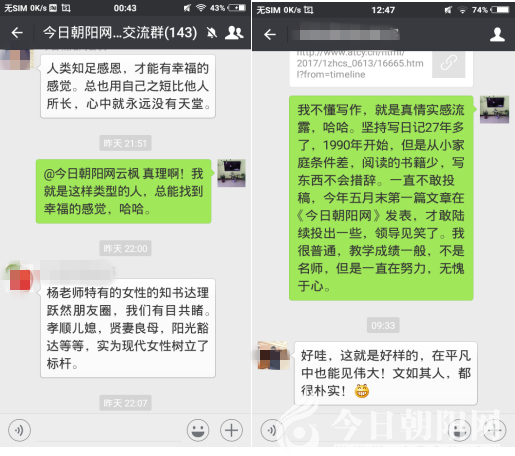Image resolution: width=515 pixels, height=456 pixels.
Task: Tap group title 今日朝阳网...交流群(143)
Action: 120,33
